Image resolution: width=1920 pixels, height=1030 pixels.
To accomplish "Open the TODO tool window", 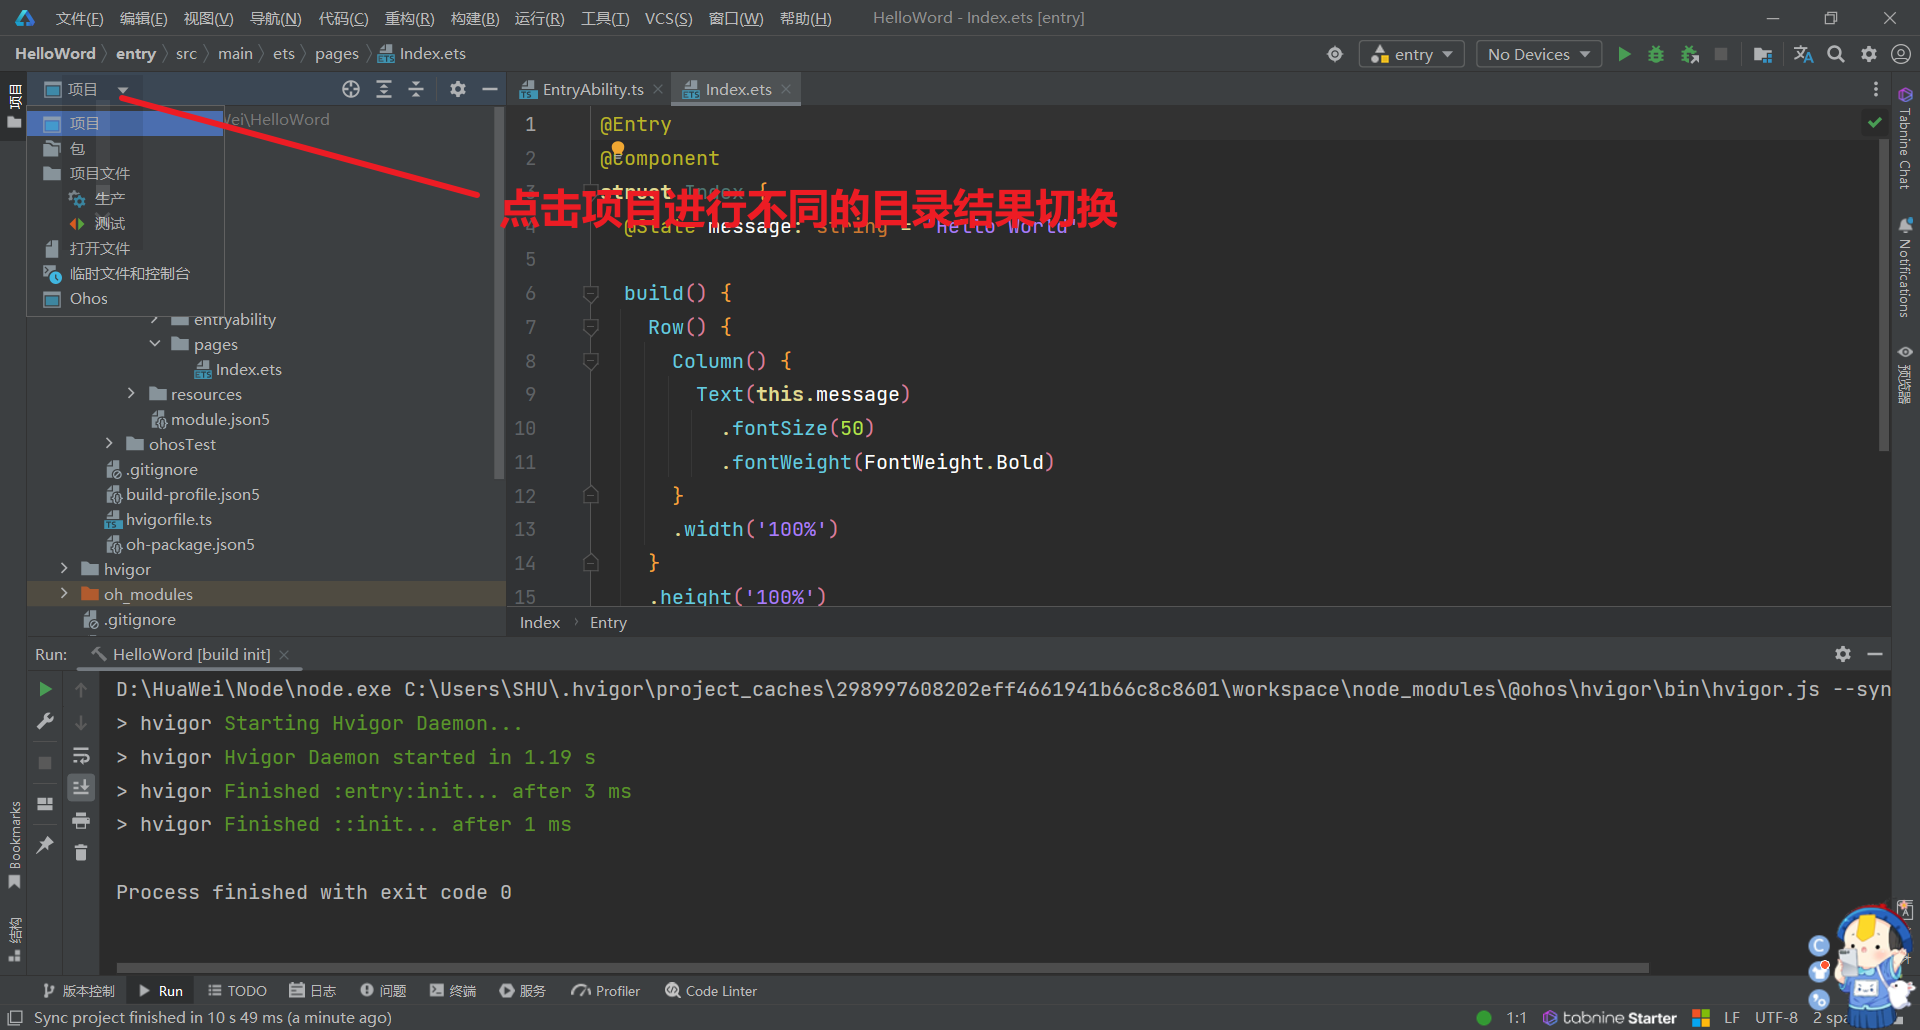I will coord(237,991).
